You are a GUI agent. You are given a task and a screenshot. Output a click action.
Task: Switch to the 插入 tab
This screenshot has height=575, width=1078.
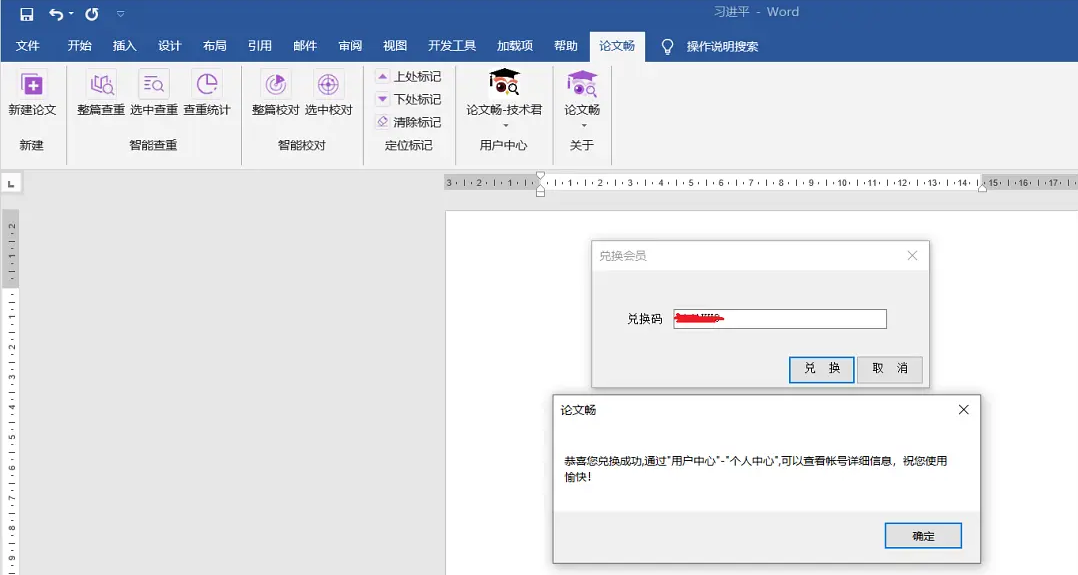124,46
